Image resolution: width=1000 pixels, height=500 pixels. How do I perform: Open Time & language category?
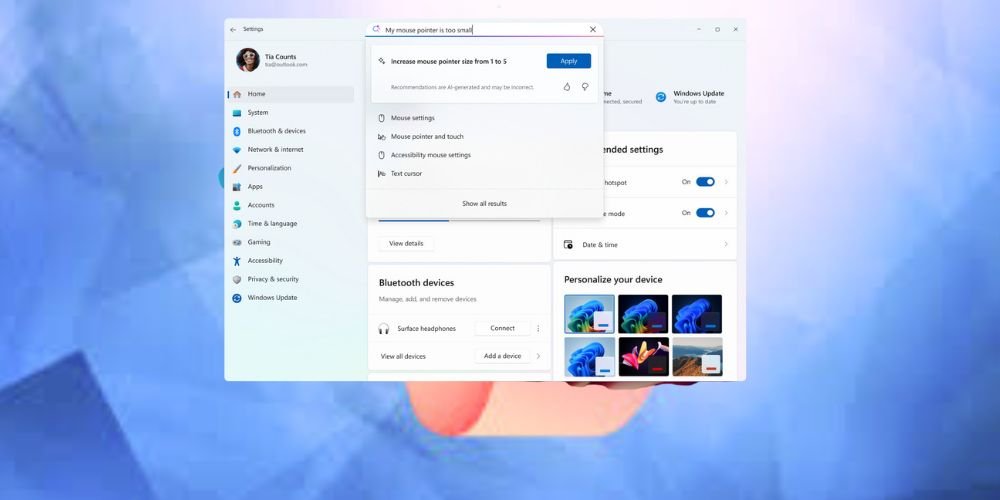[291, 223]
